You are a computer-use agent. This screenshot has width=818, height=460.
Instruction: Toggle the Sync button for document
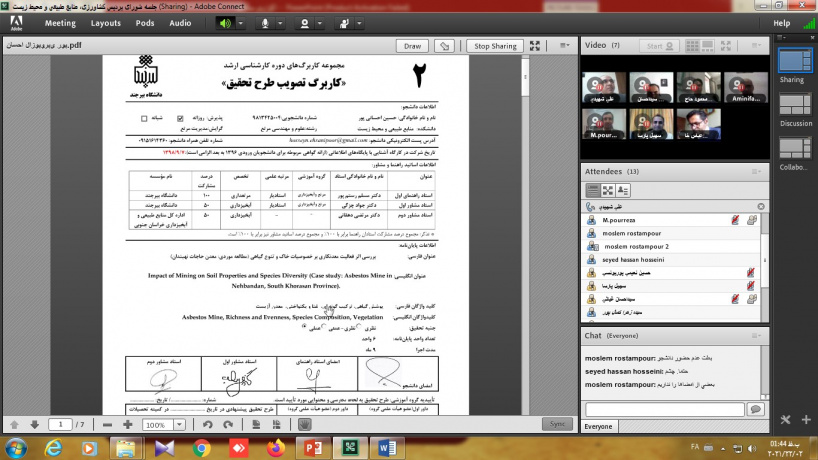pos(555,425)
